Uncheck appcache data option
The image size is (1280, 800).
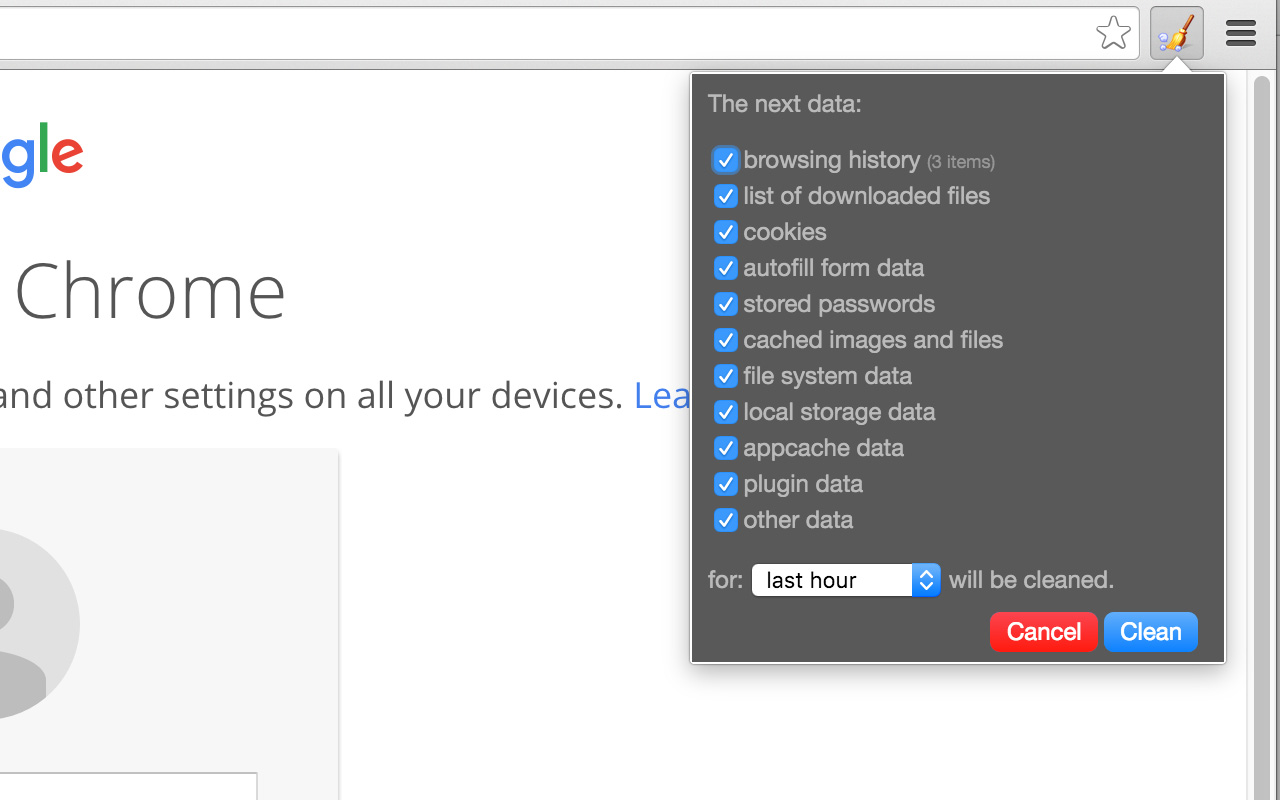coord(725,448)
